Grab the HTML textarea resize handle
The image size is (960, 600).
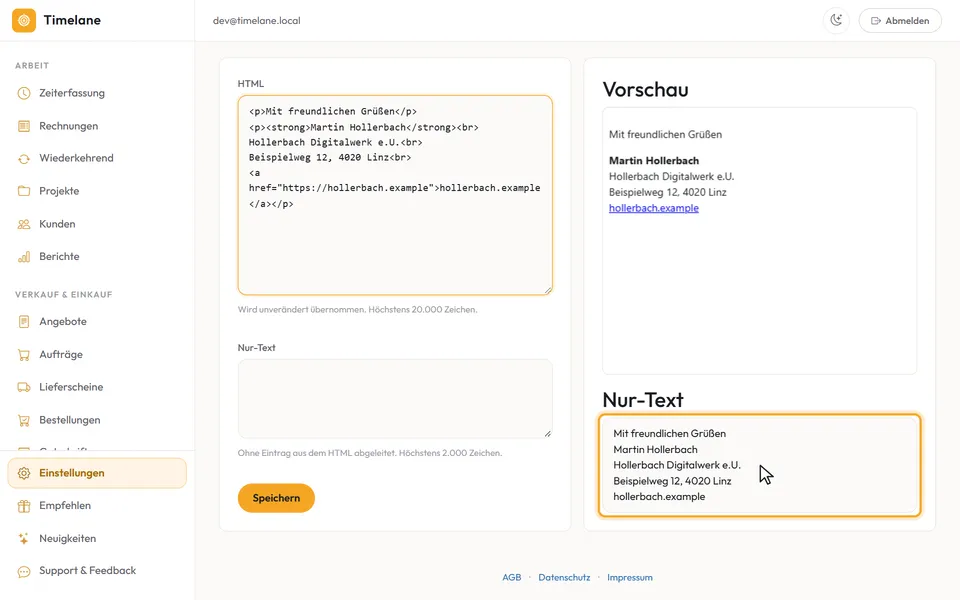tap(547, 290)
